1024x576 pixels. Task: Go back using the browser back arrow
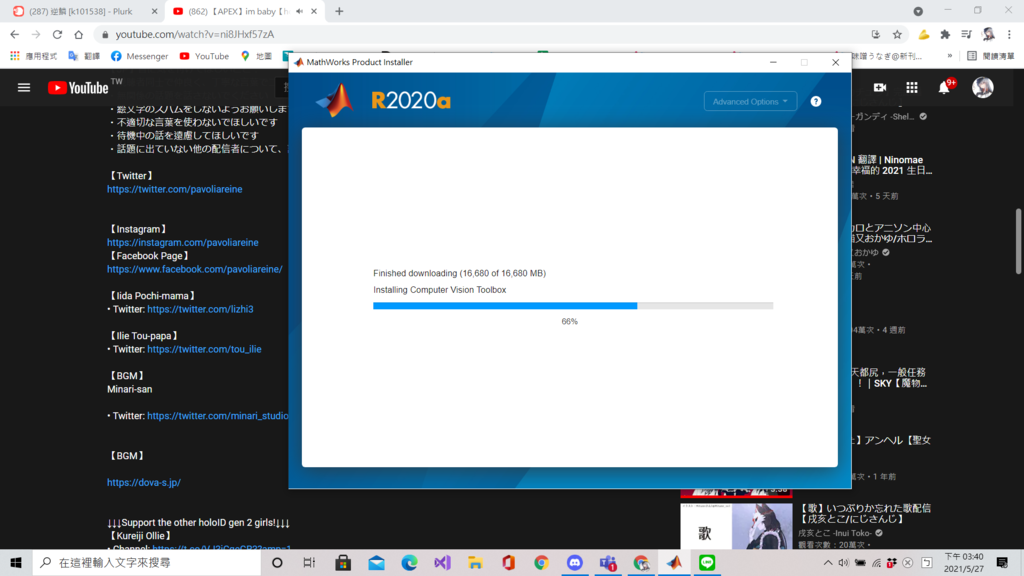click(14, 34)
